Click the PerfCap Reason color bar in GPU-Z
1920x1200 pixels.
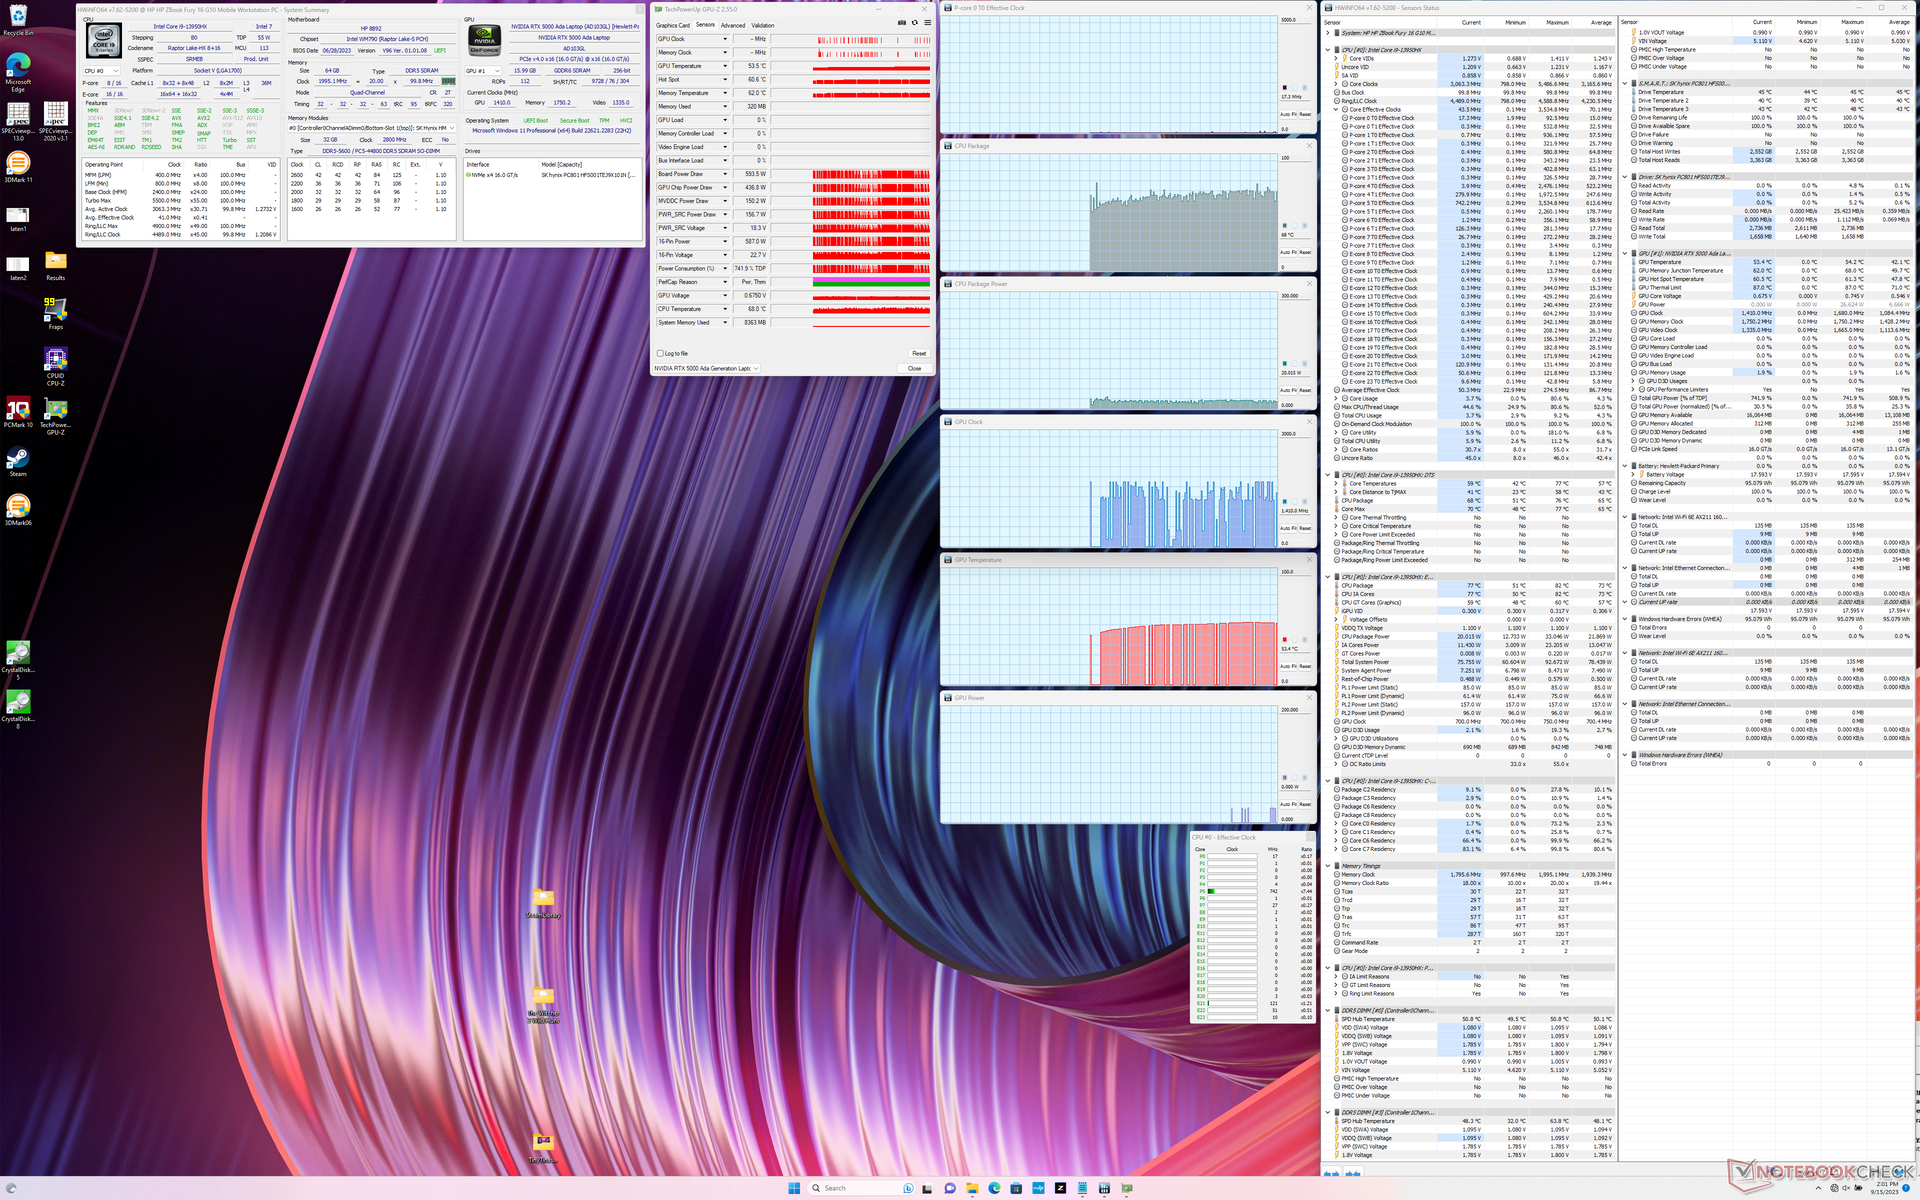tap(871, 282)
